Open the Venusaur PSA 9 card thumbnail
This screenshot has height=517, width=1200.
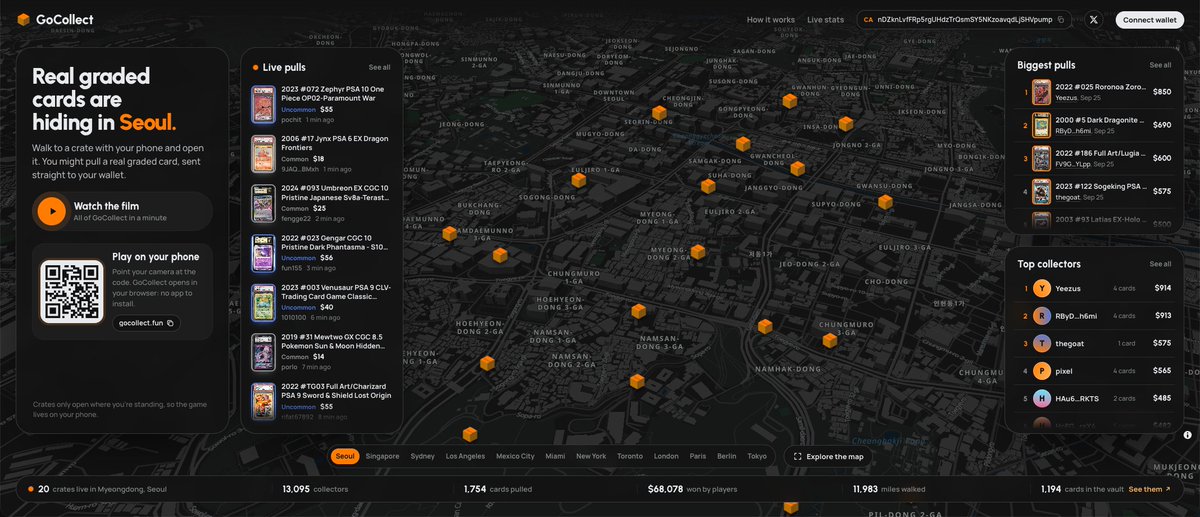(264, 302)
